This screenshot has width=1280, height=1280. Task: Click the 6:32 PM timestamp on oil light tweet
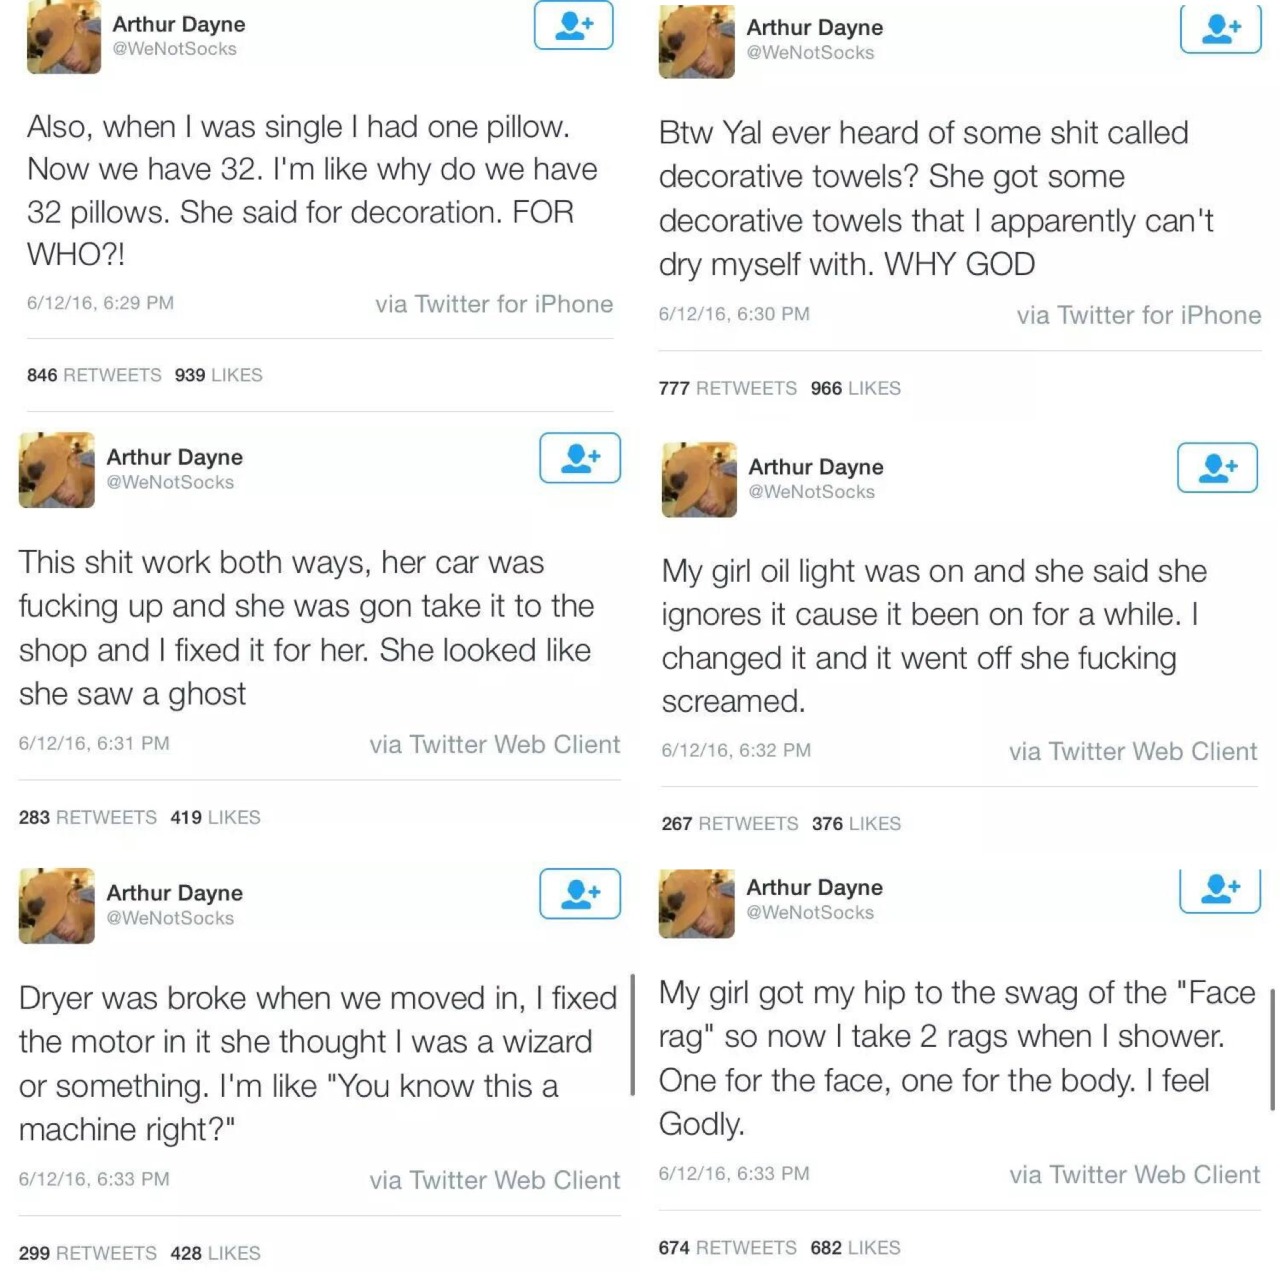pyautogui.click(x=736, y=750)
